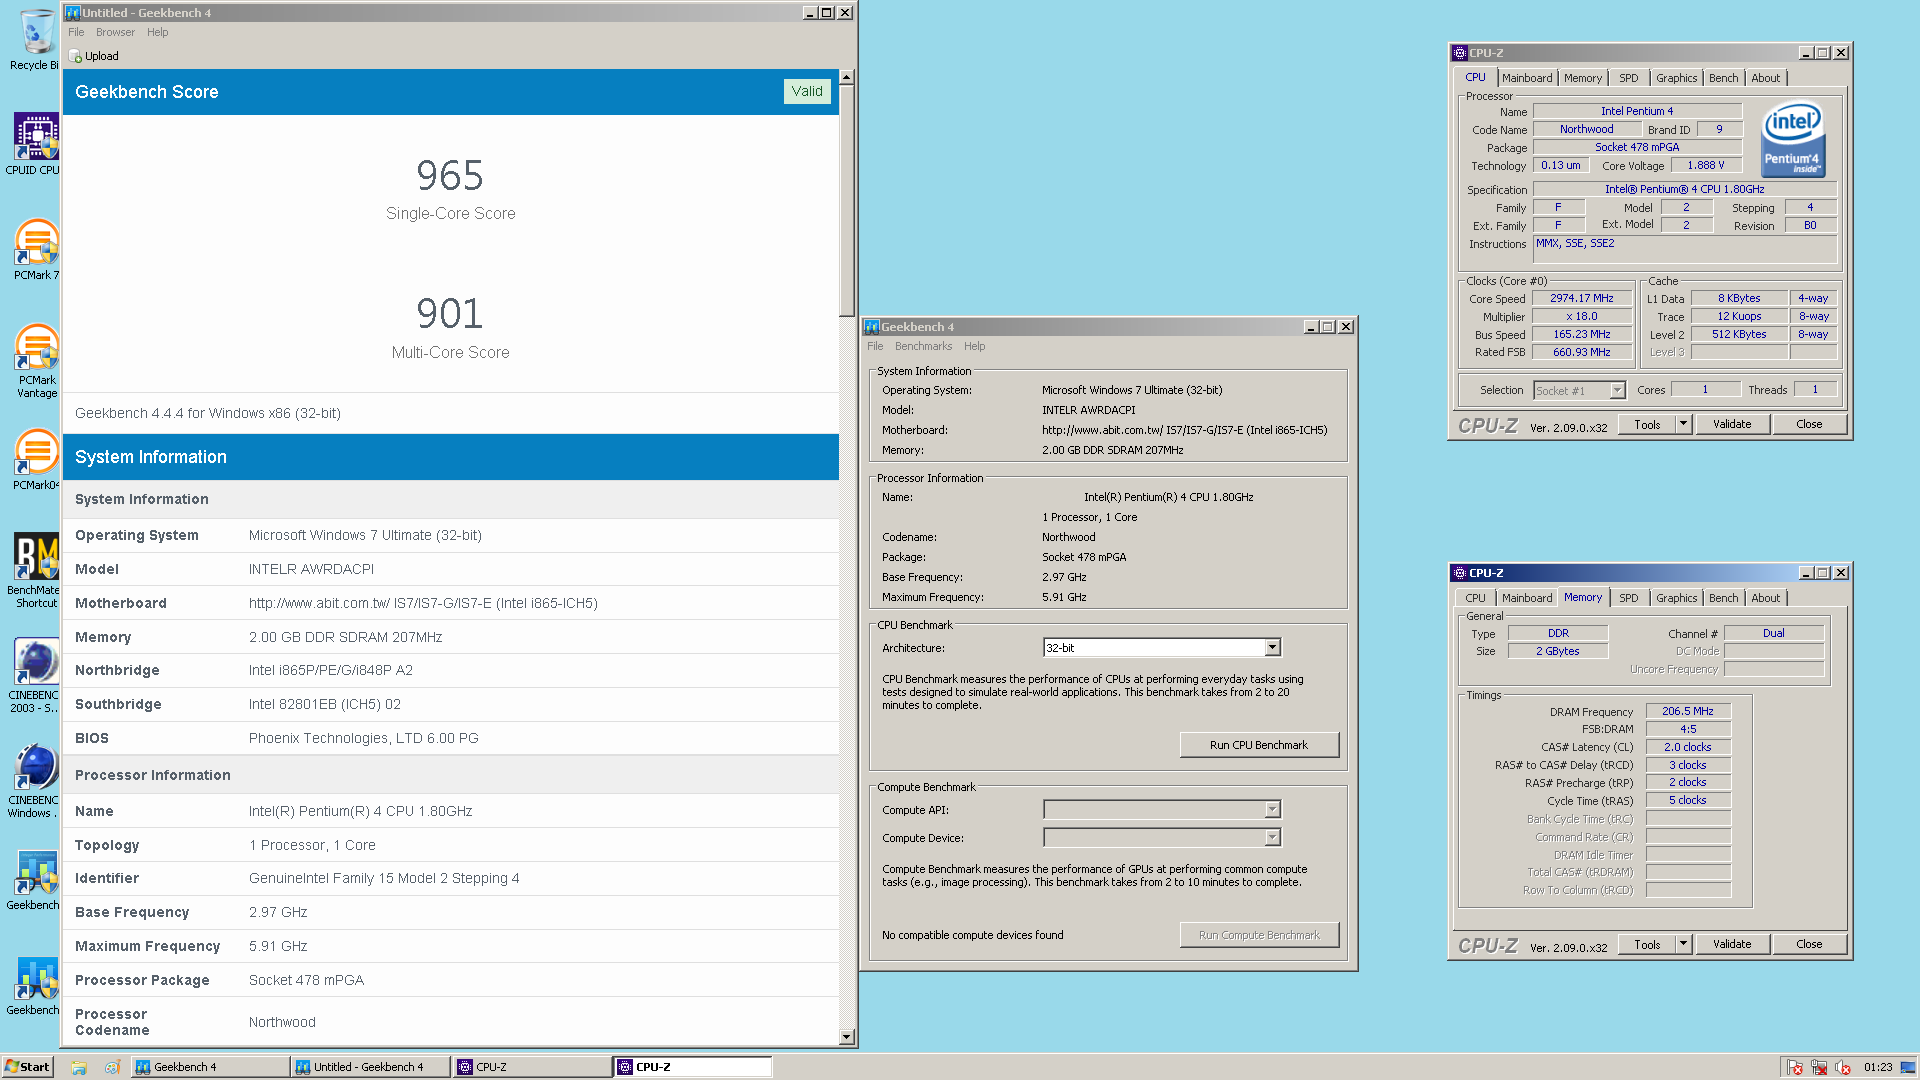1920x1080 pixels.
Task: Click the Upload icon in Geekbench toolbar
Action: click(x=76, y=56)
